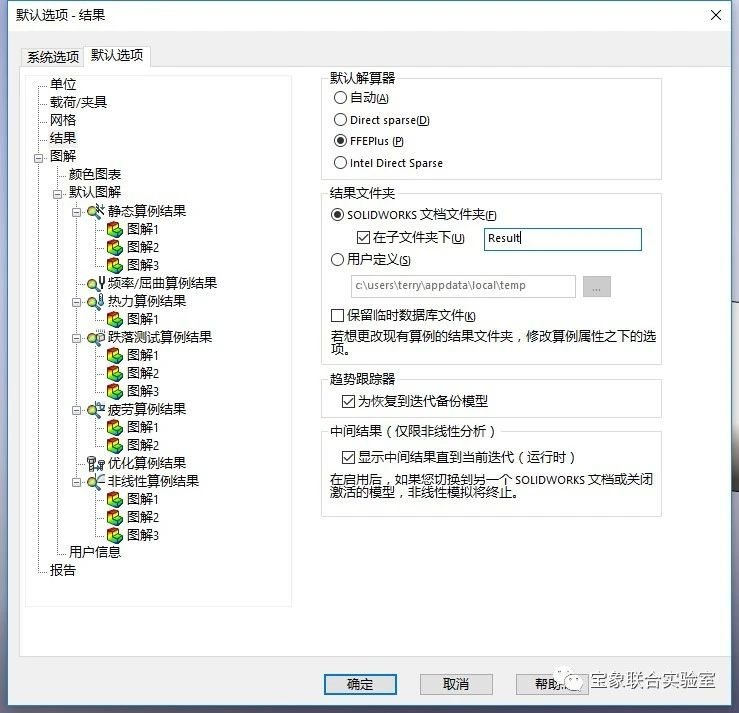This screenshot has height=713, width=739.
Task: Click plot icon of 图解2 under 非线性算例结果
Action: point(115,517)
